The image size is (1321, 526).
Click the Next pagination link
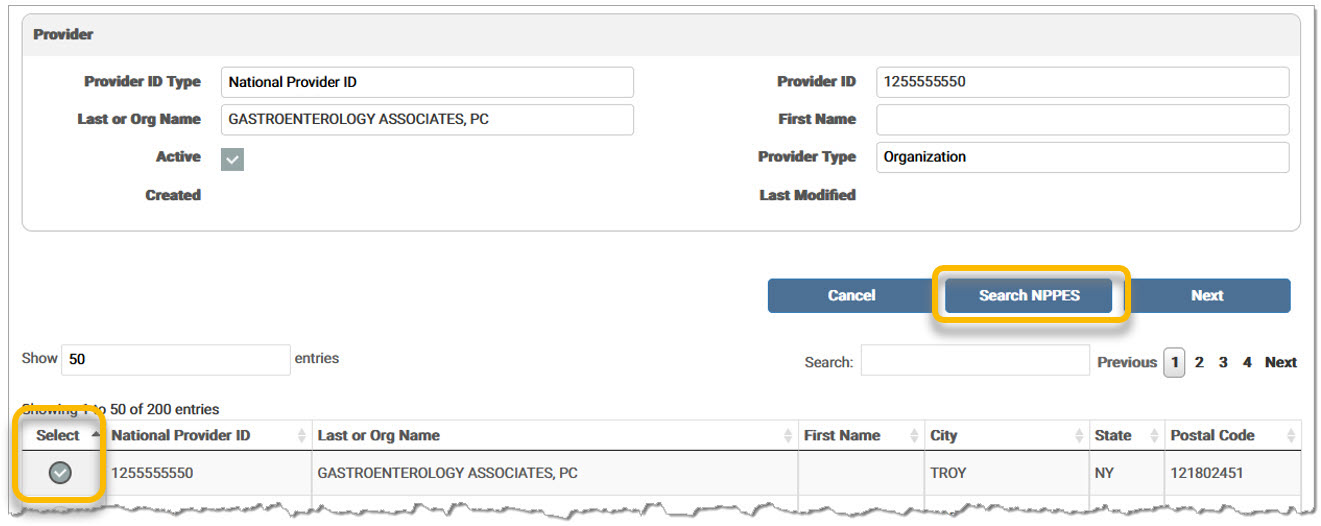pyautogui.click(x=1281, y=362)
